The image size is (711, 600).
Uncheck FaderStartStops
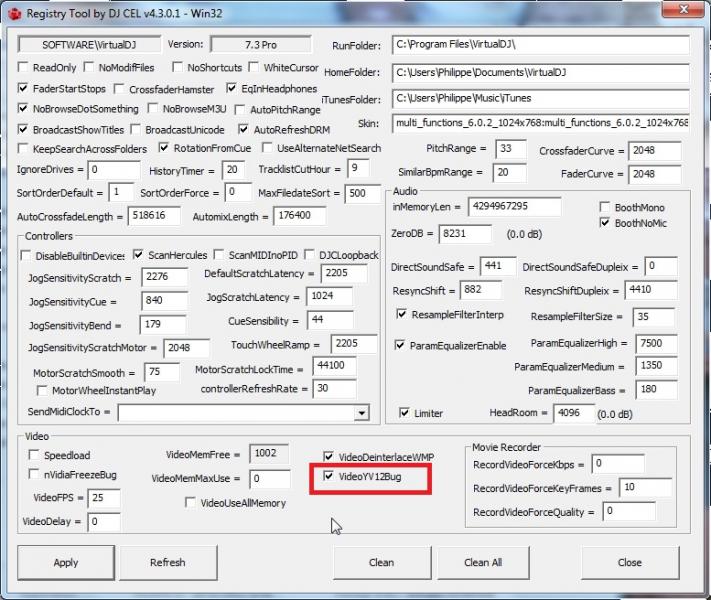point(23,88)
